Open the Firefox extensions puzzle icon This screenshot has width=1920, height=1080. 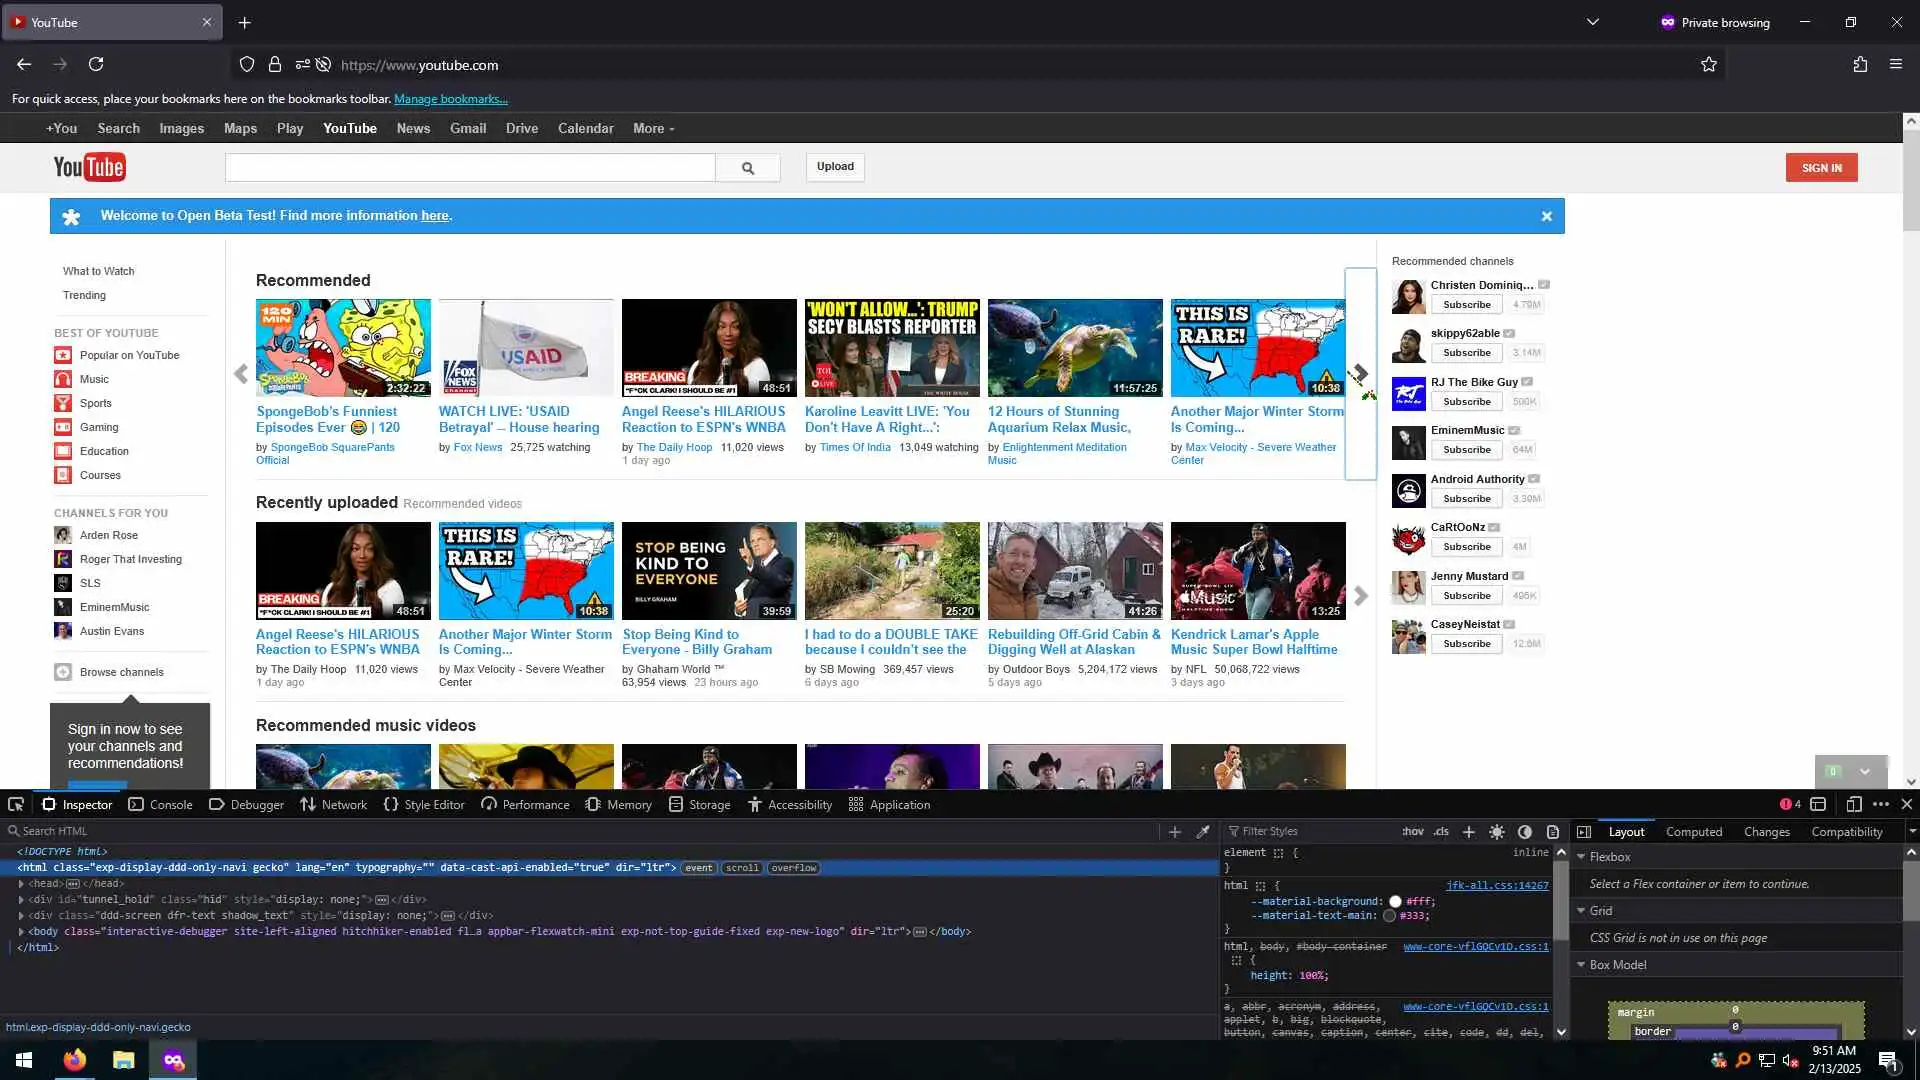point(1859,65)
